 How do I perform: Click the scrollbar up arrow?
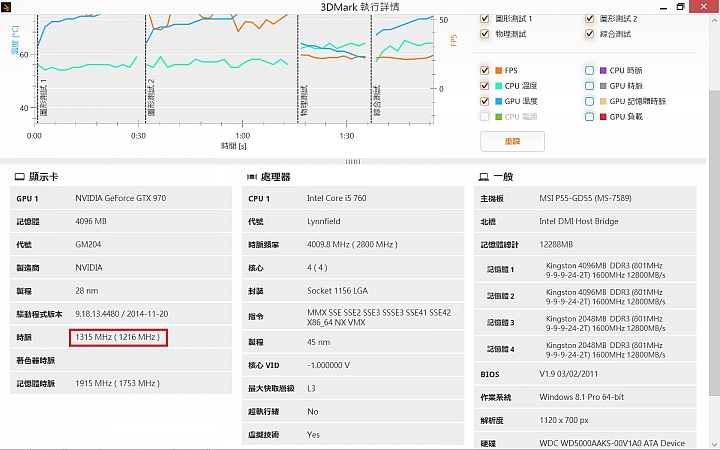coord(714,20)
